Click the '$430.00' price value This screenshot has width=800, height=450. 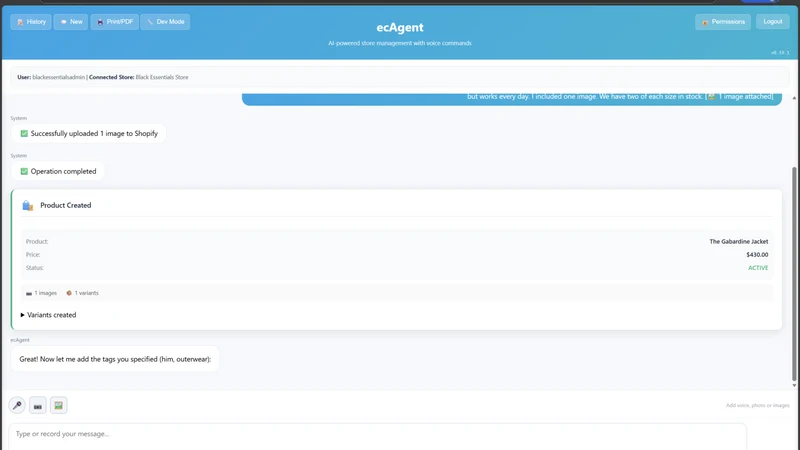click(757, 255)
